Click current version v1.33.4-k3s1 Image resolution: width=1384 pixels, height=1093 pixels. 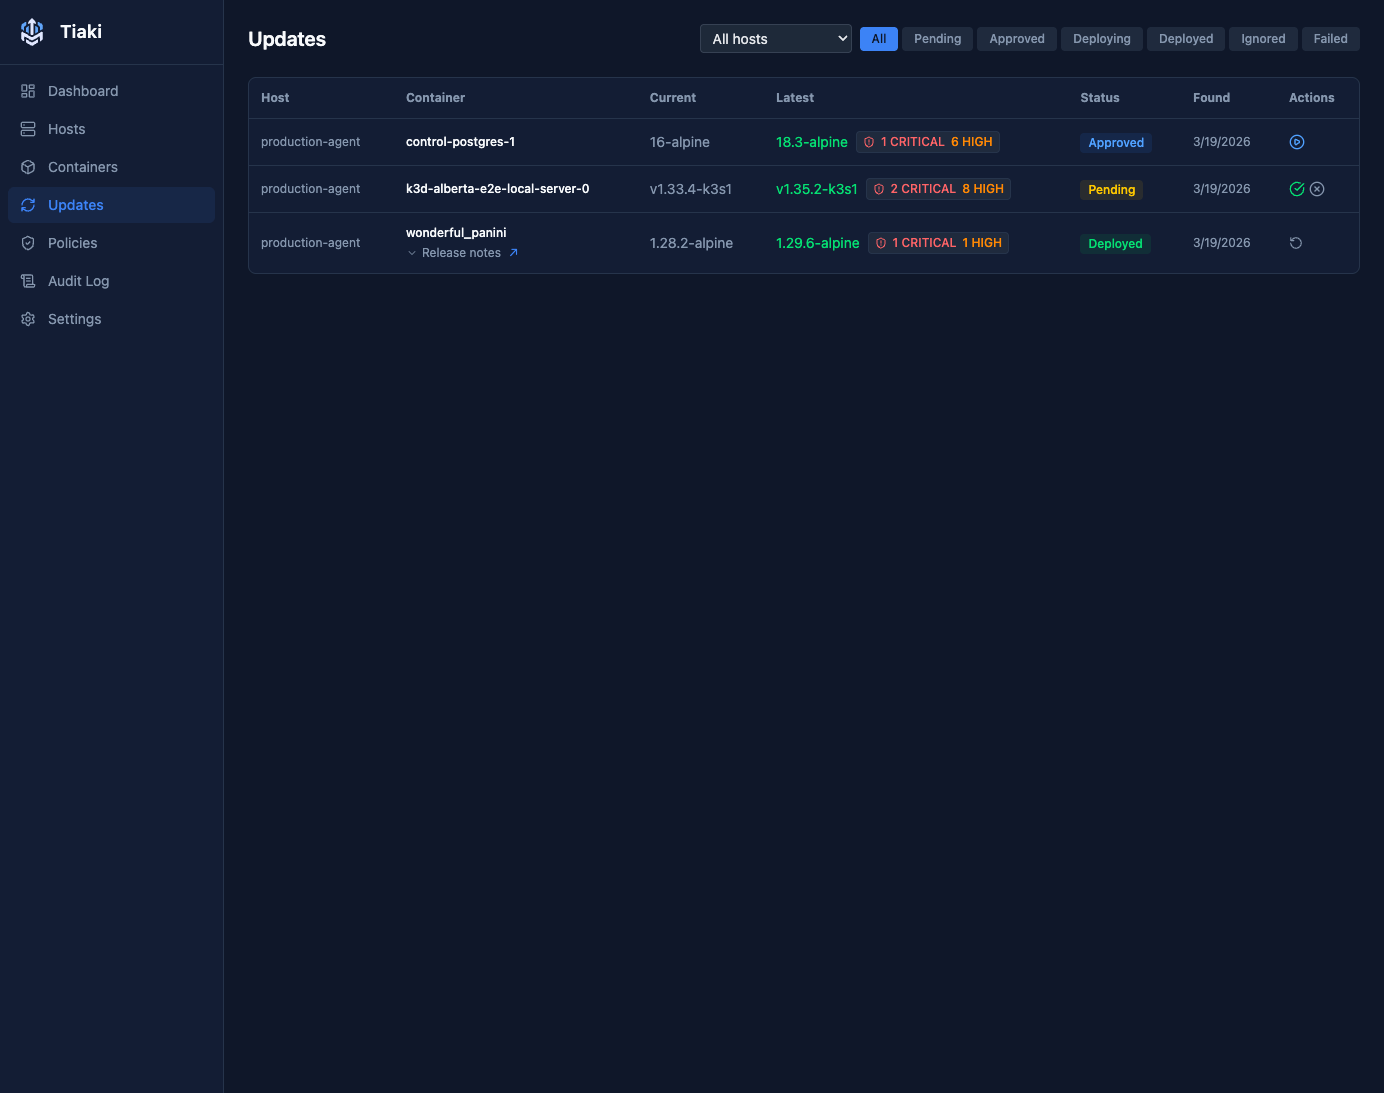point(691,189)
